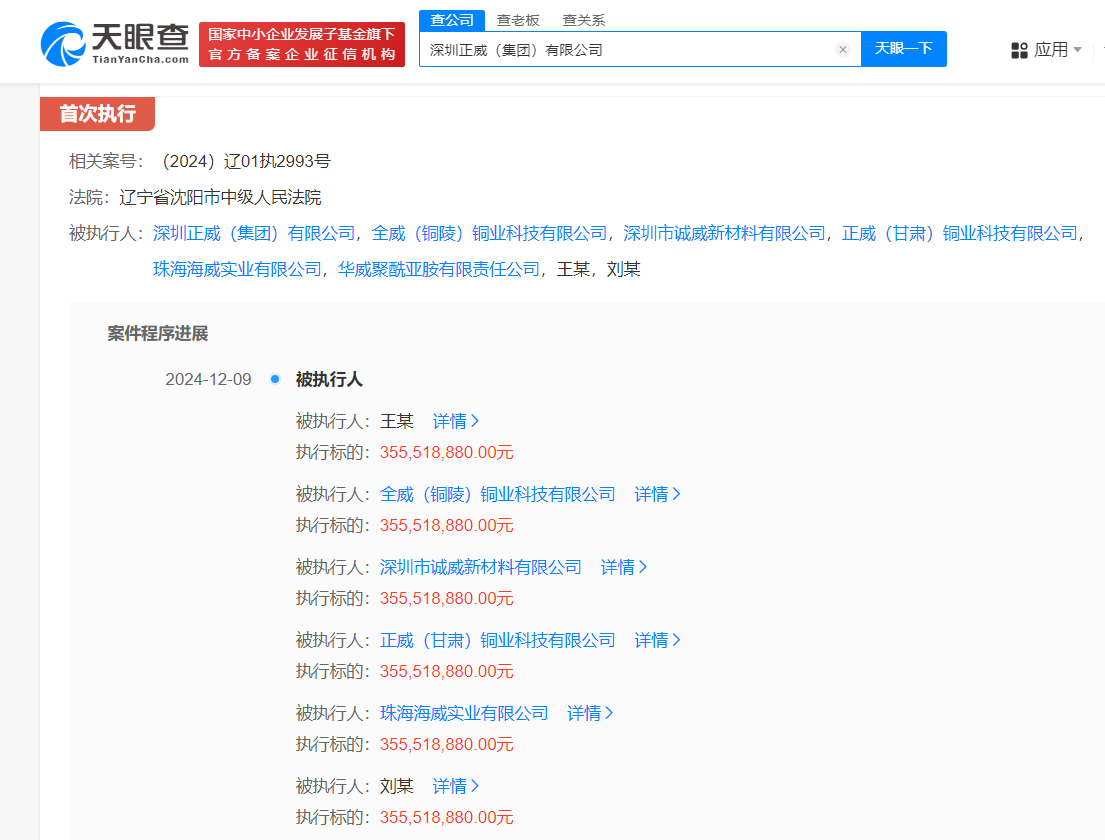Open 详情 for 深圳市诚威新材料有限公司

click(x=623, y=567)
